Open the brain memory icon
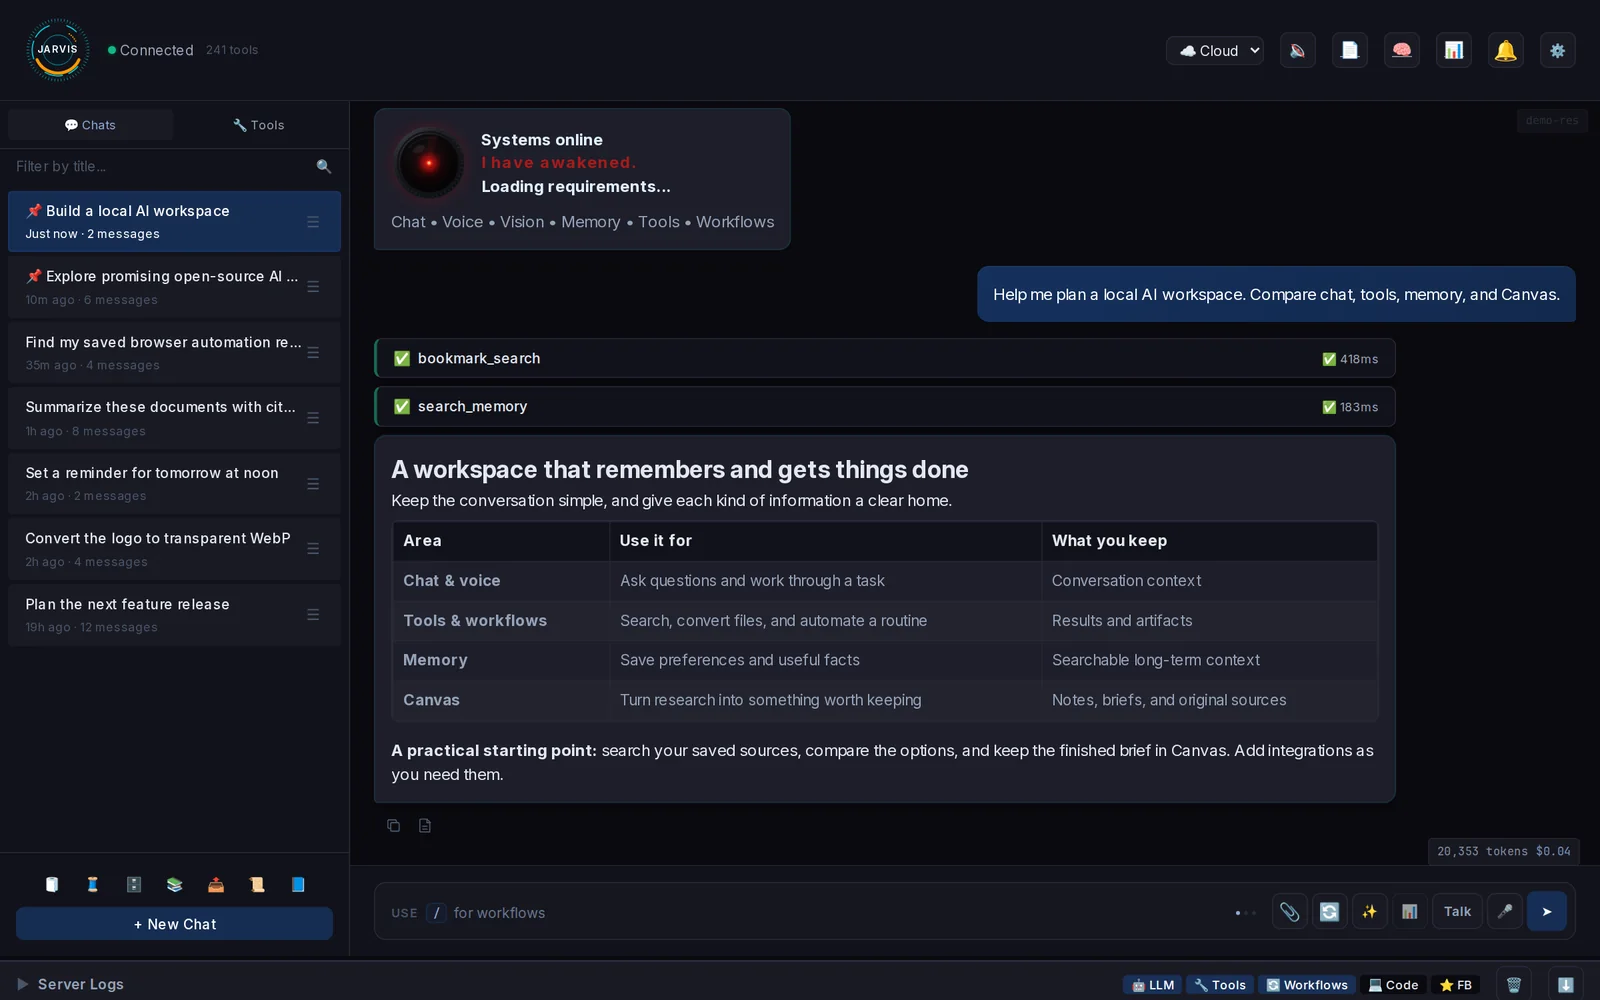The height and width of the screenshot is (1000, 1600). pyautogui.click(x=1402, y=50)
